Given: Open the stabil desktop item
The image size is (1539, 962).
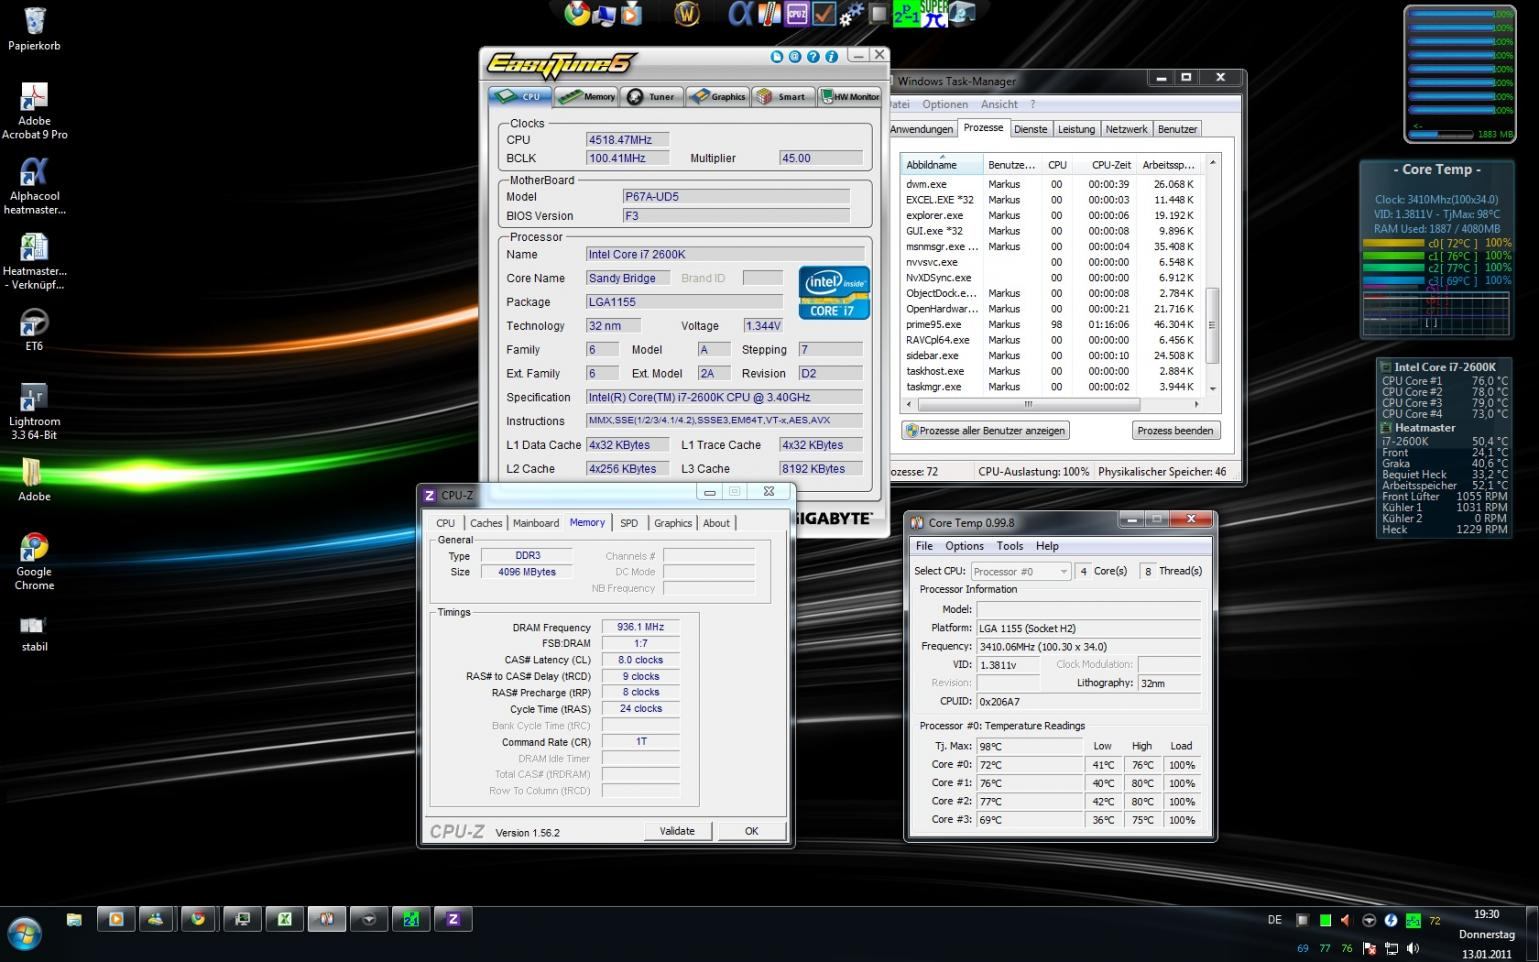Looking at the screenshot, I should [x=34, y=633].
